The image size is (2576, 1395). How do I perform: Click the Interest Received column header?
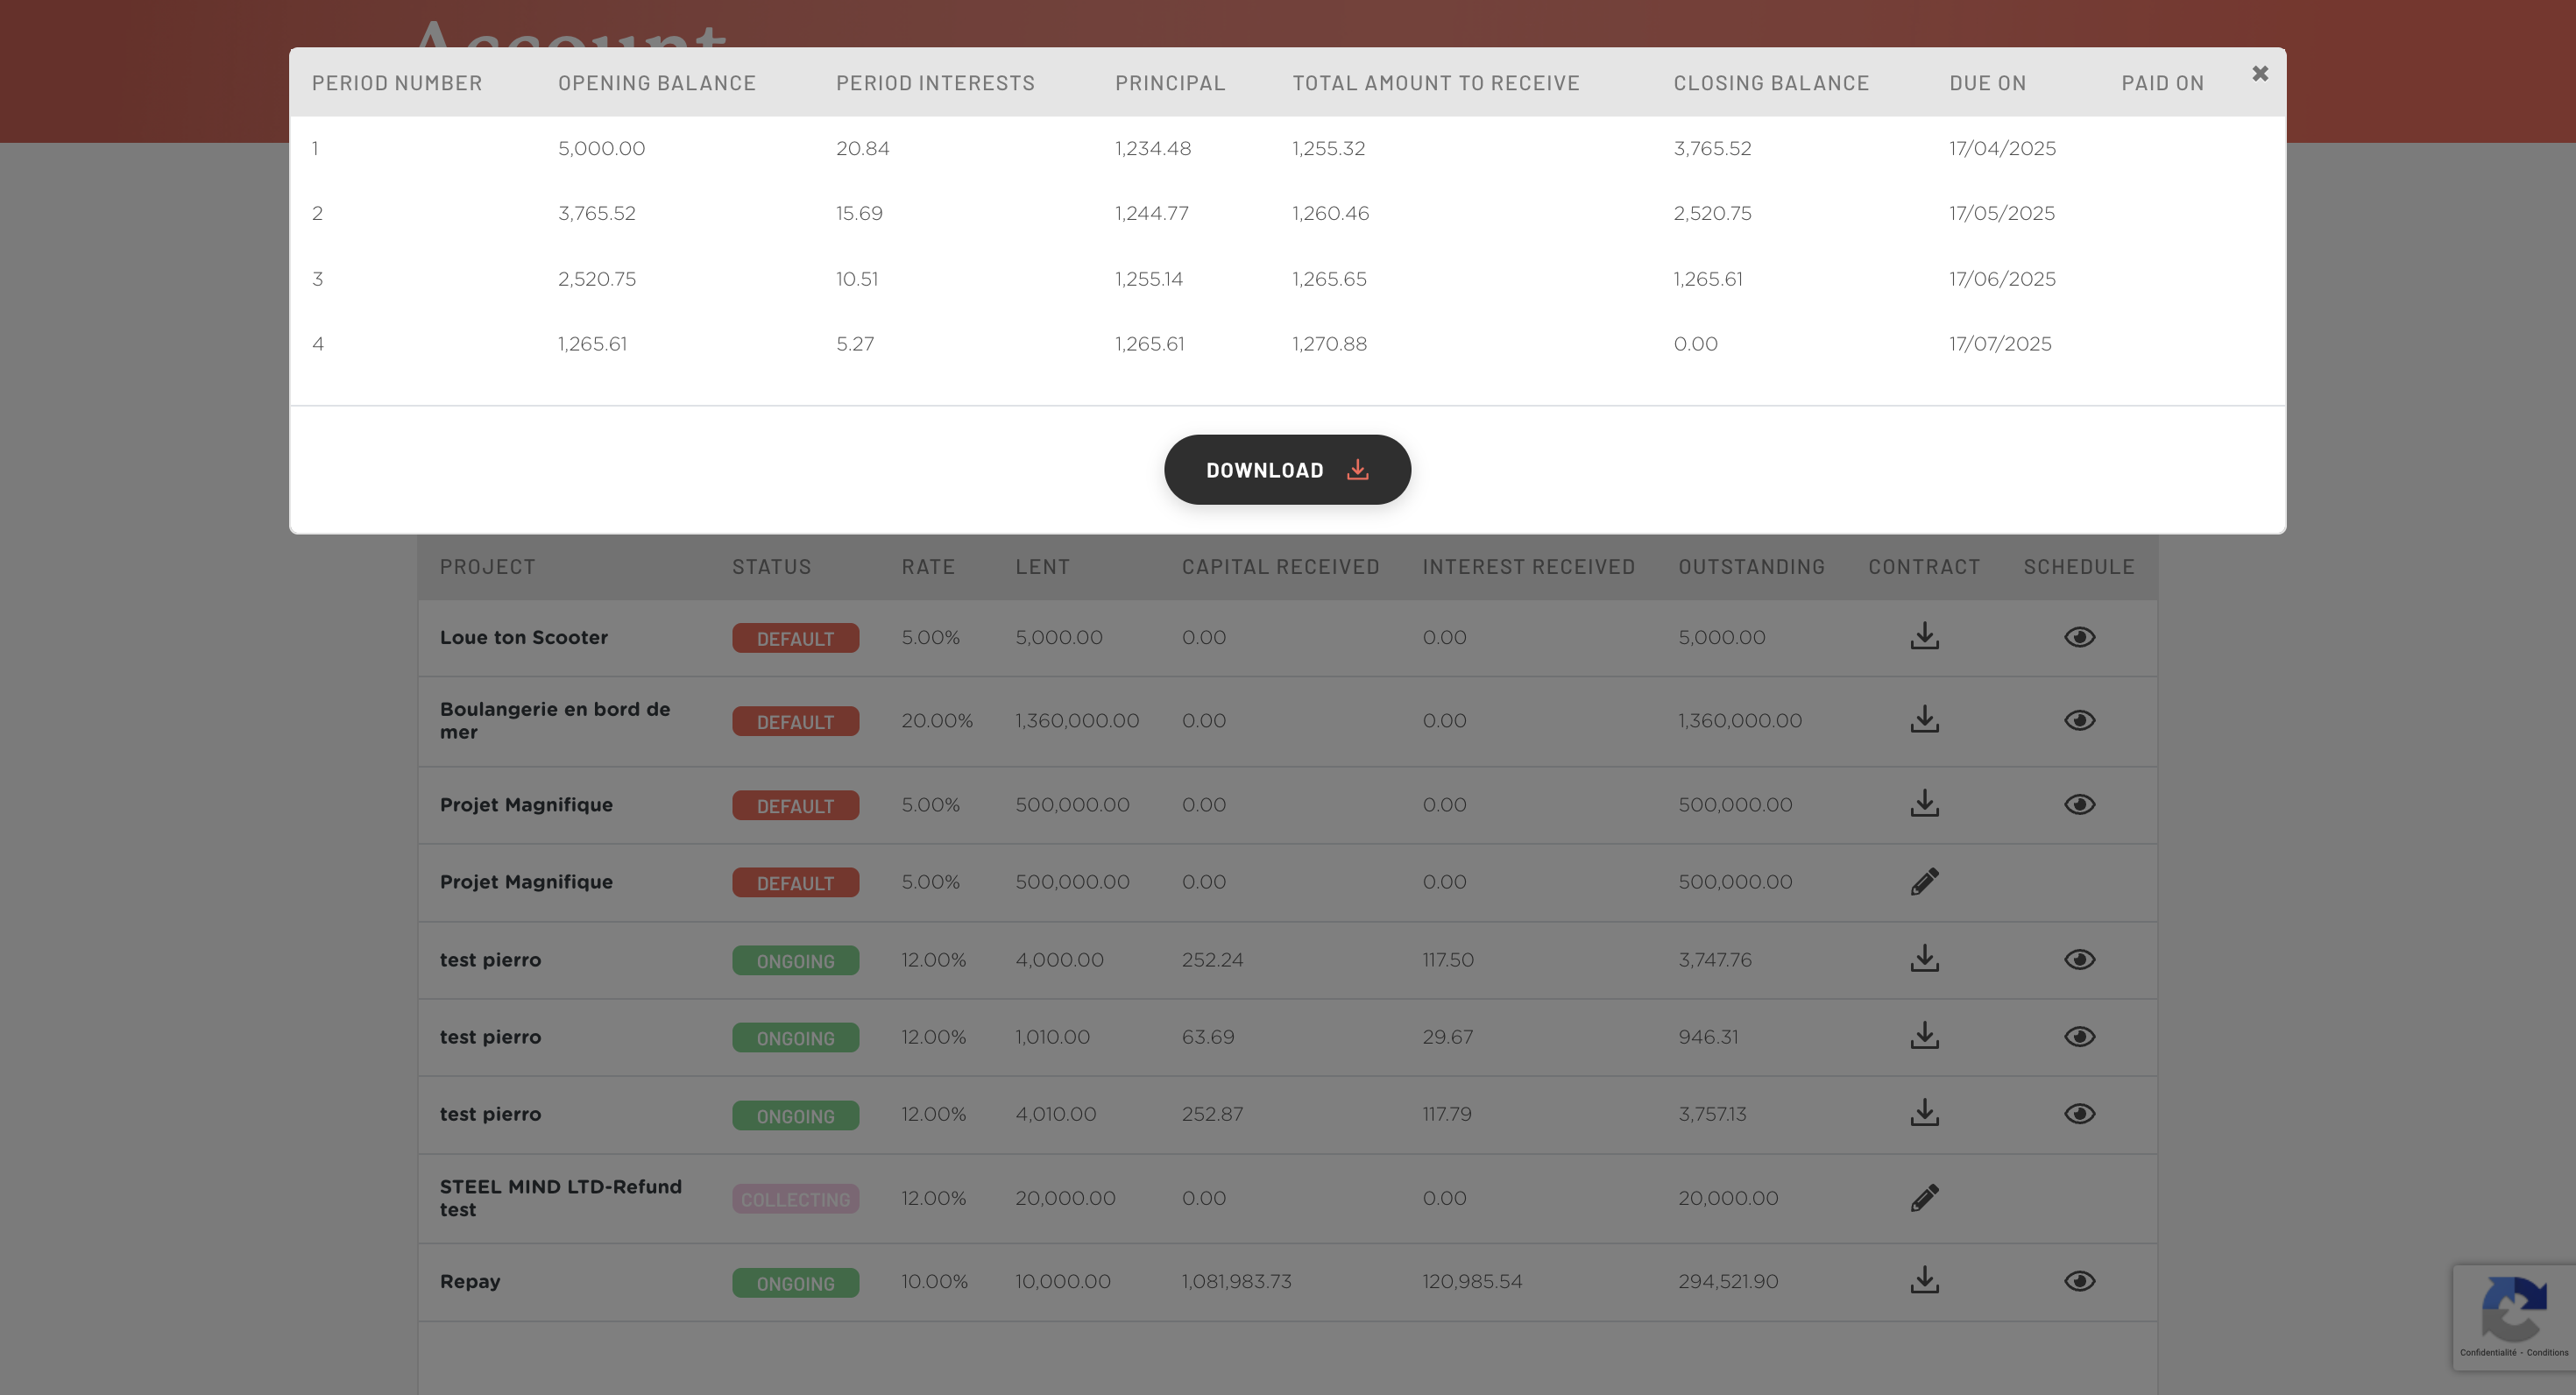pos(1528,567)
